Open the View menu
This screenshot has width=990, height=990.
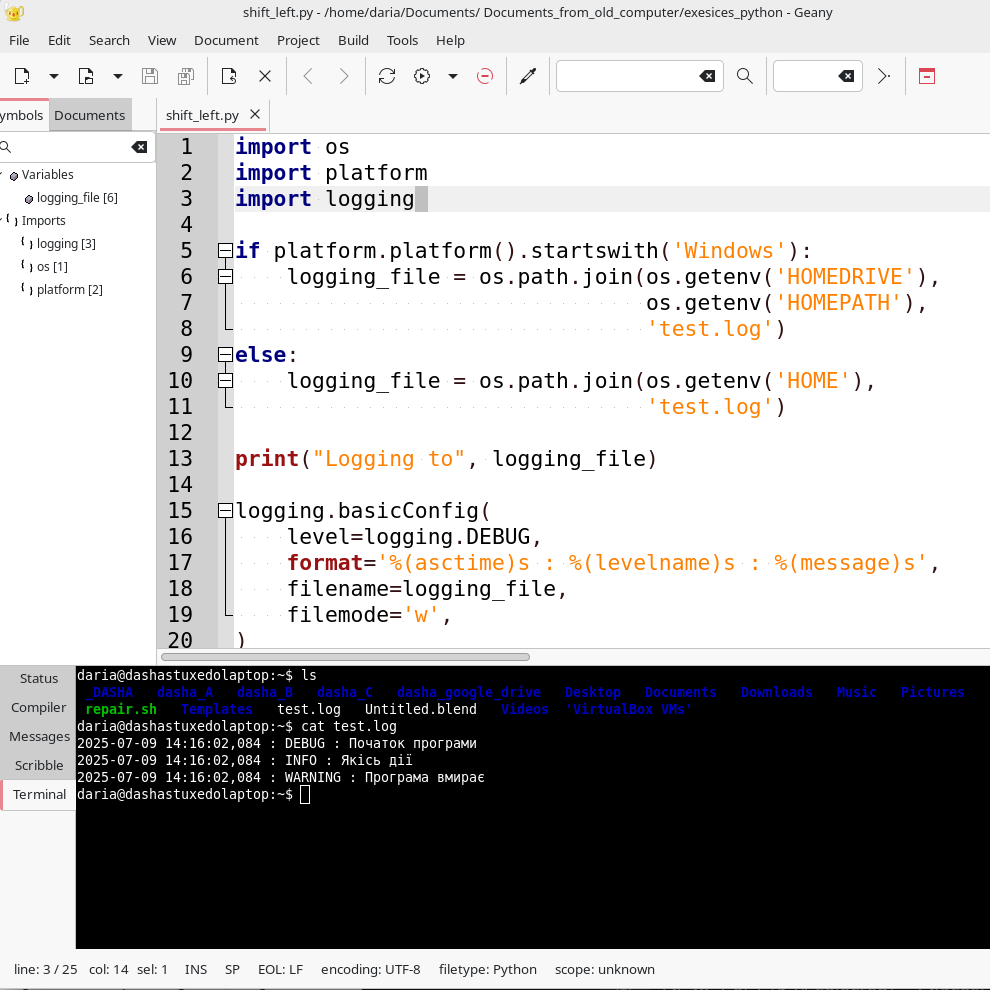coord(162,40)
